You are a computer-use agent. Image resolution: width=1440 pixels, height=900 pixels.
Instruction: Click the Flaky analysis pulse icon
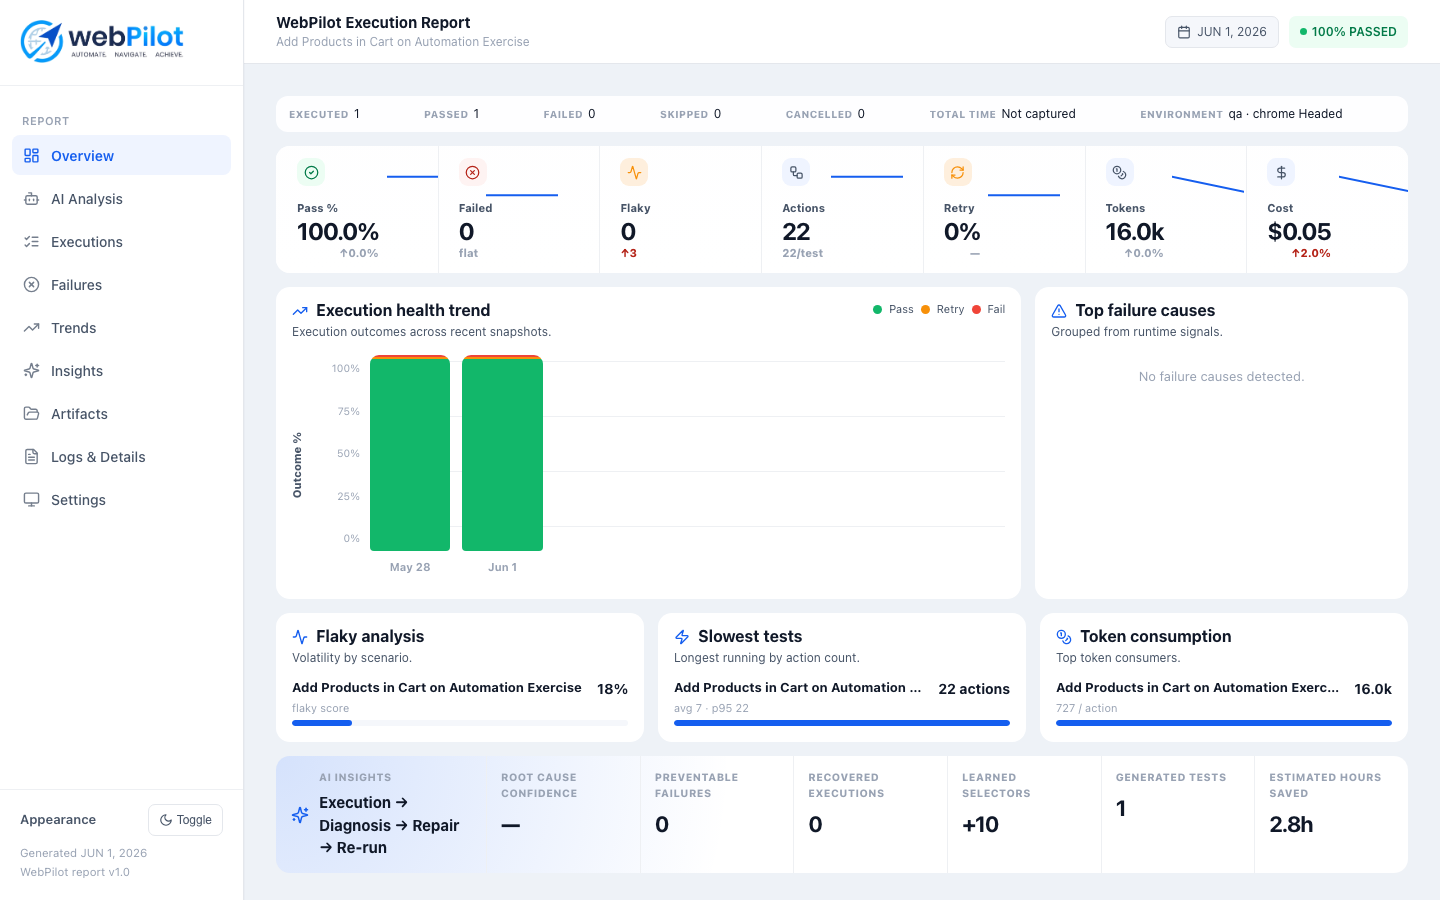pyautogui.click(x=300, y=637)
